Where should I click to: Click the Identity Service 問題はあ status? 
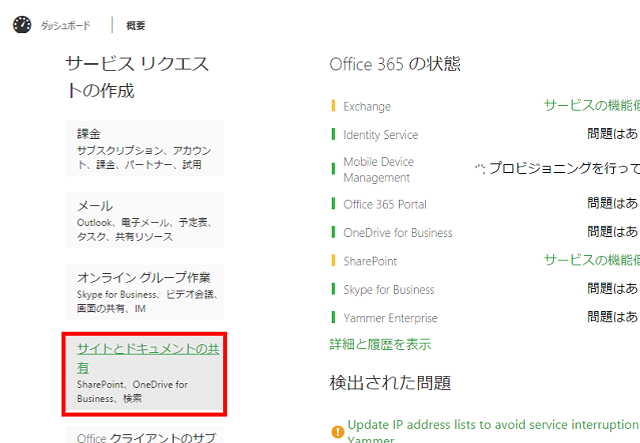[x=613, y=134]
